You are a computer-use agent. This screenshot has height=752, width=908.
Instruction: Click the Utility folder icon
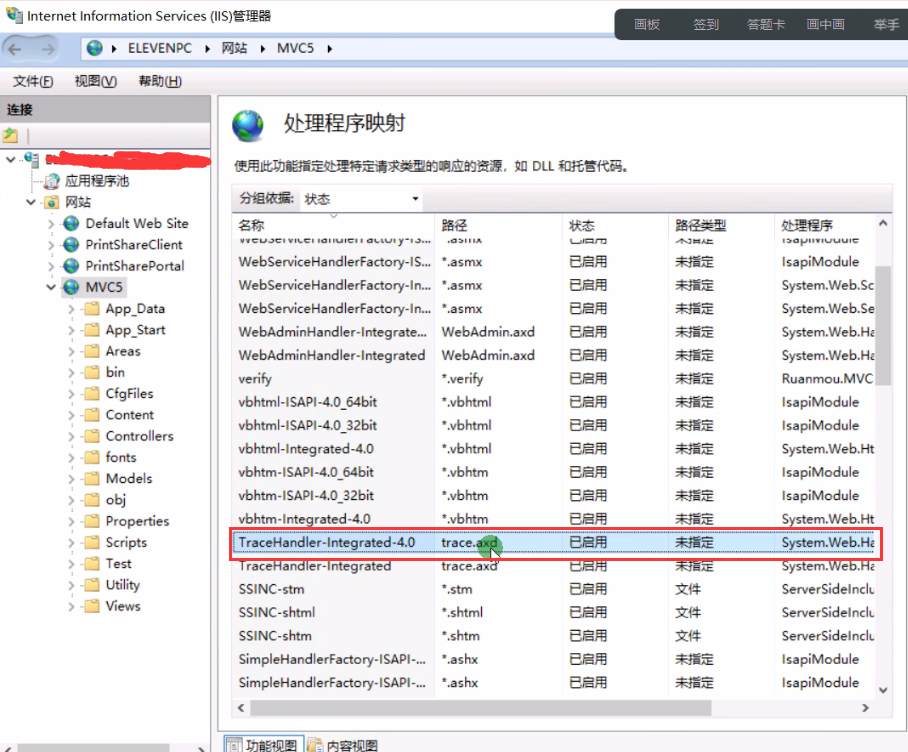click(92, 585)
